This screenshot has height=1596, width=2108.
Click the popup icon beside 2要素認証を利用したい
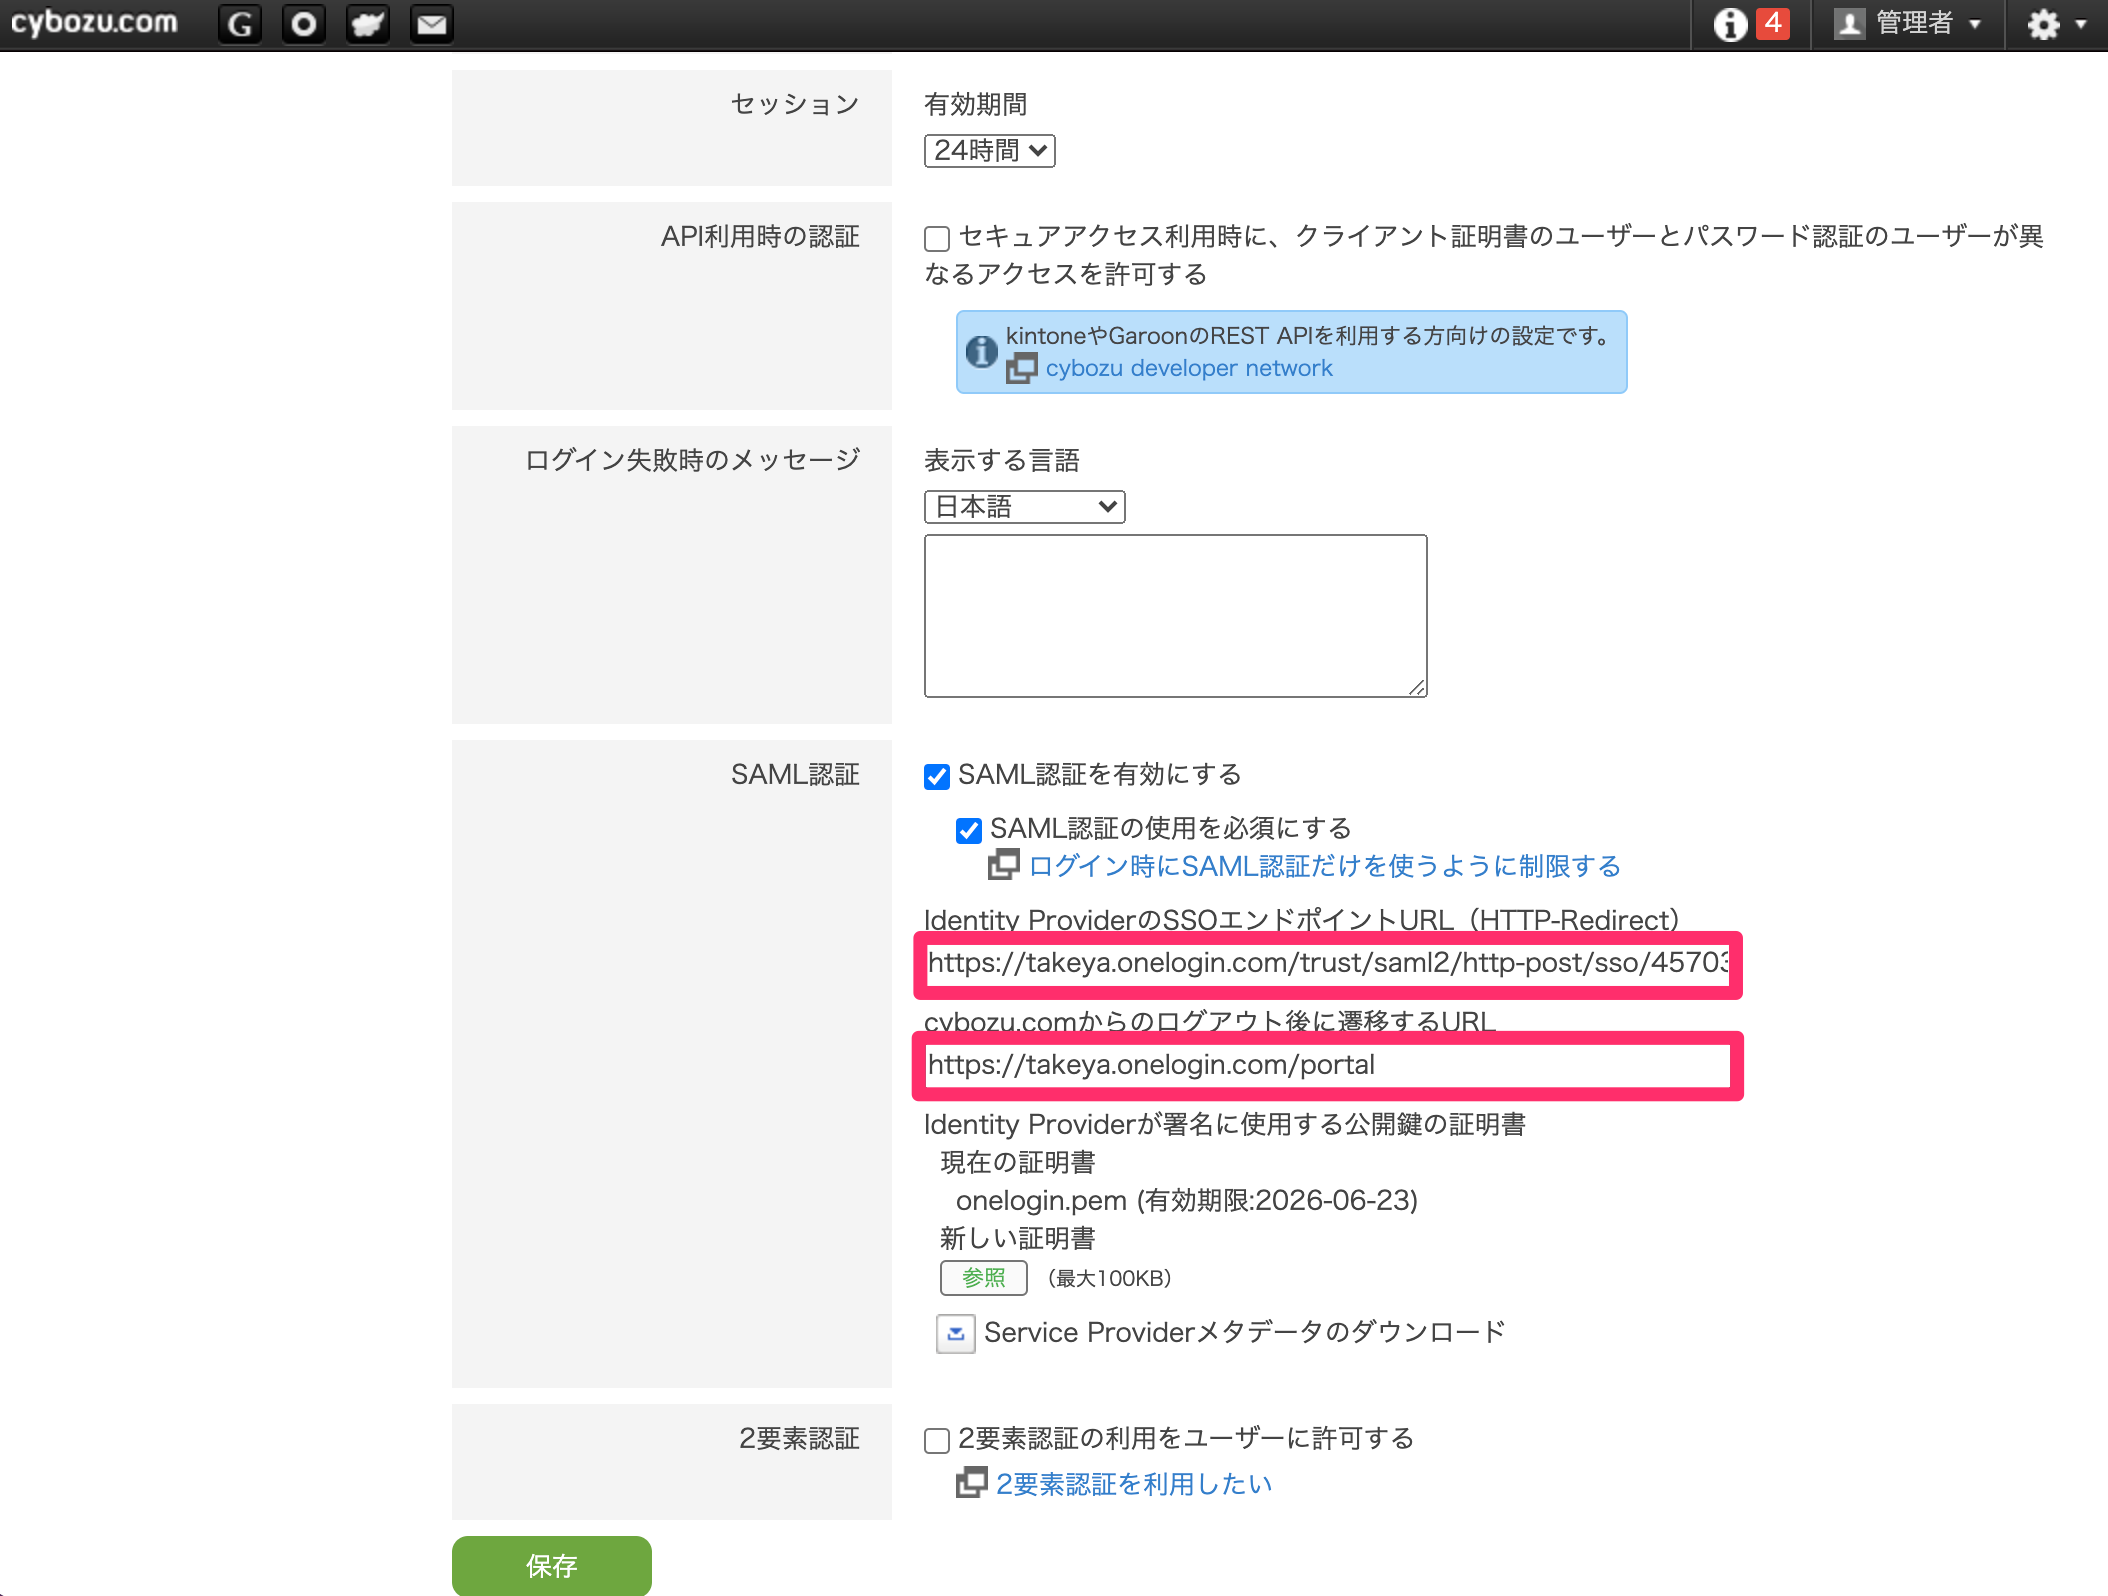971,1483
